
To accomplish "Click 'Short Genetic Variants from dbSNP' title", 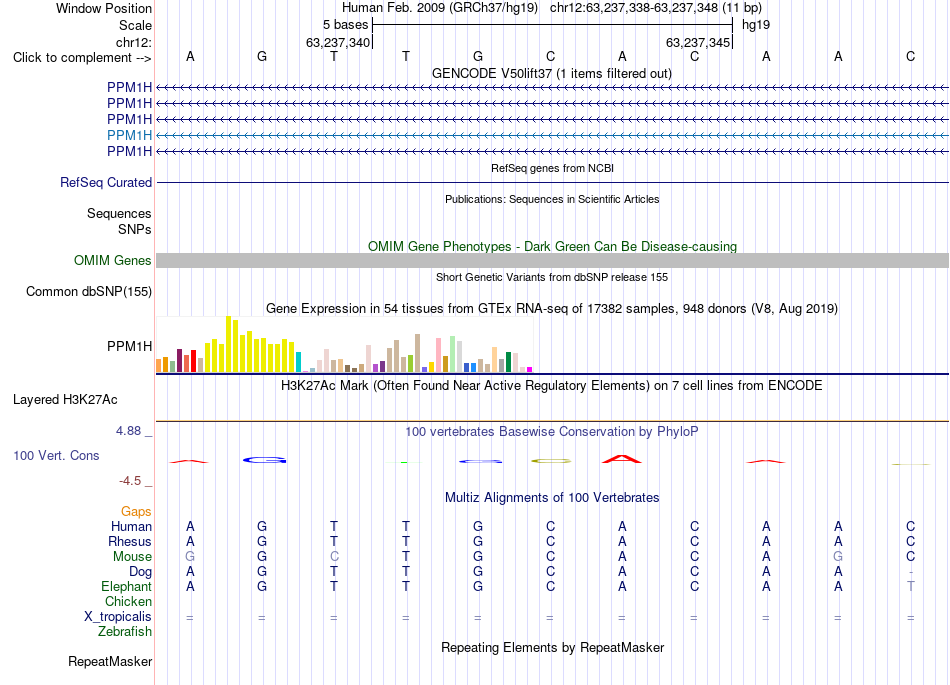I will click(552, 277).
